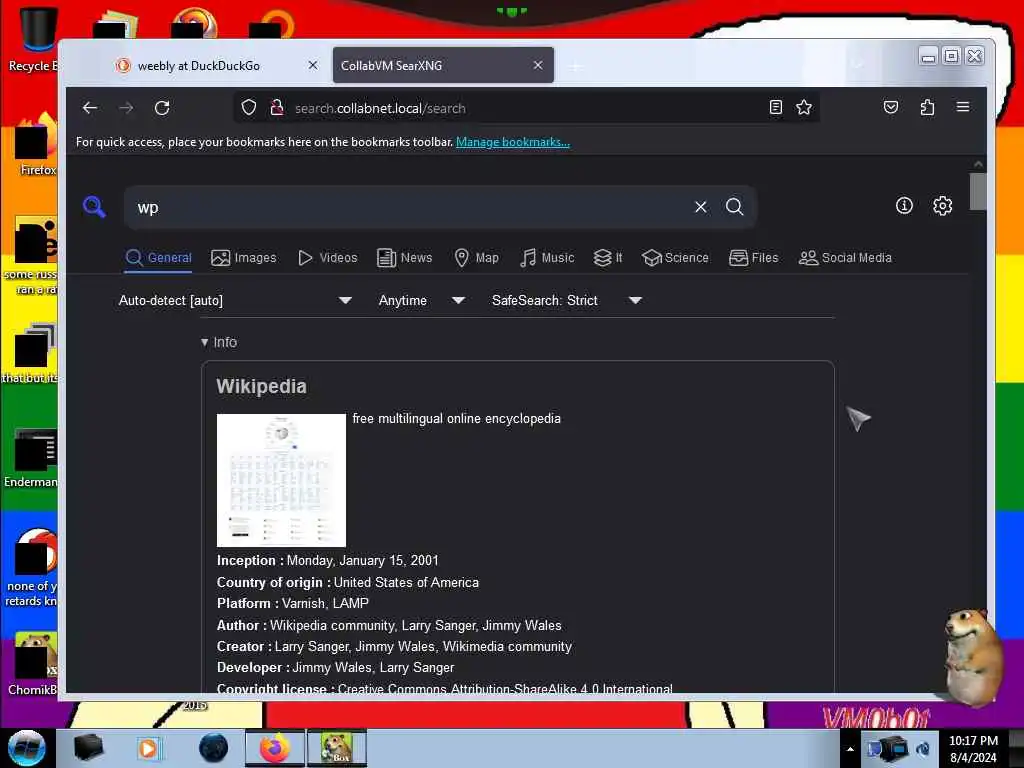
Task: Select the Enderman desktop icon
Action: [31, 458]
